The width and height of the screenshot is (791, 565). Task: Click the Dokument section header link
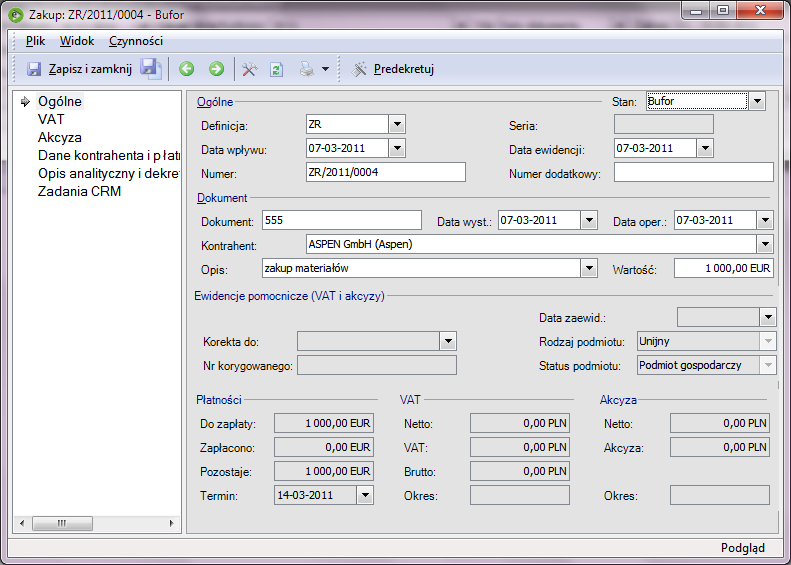(222, 198)
